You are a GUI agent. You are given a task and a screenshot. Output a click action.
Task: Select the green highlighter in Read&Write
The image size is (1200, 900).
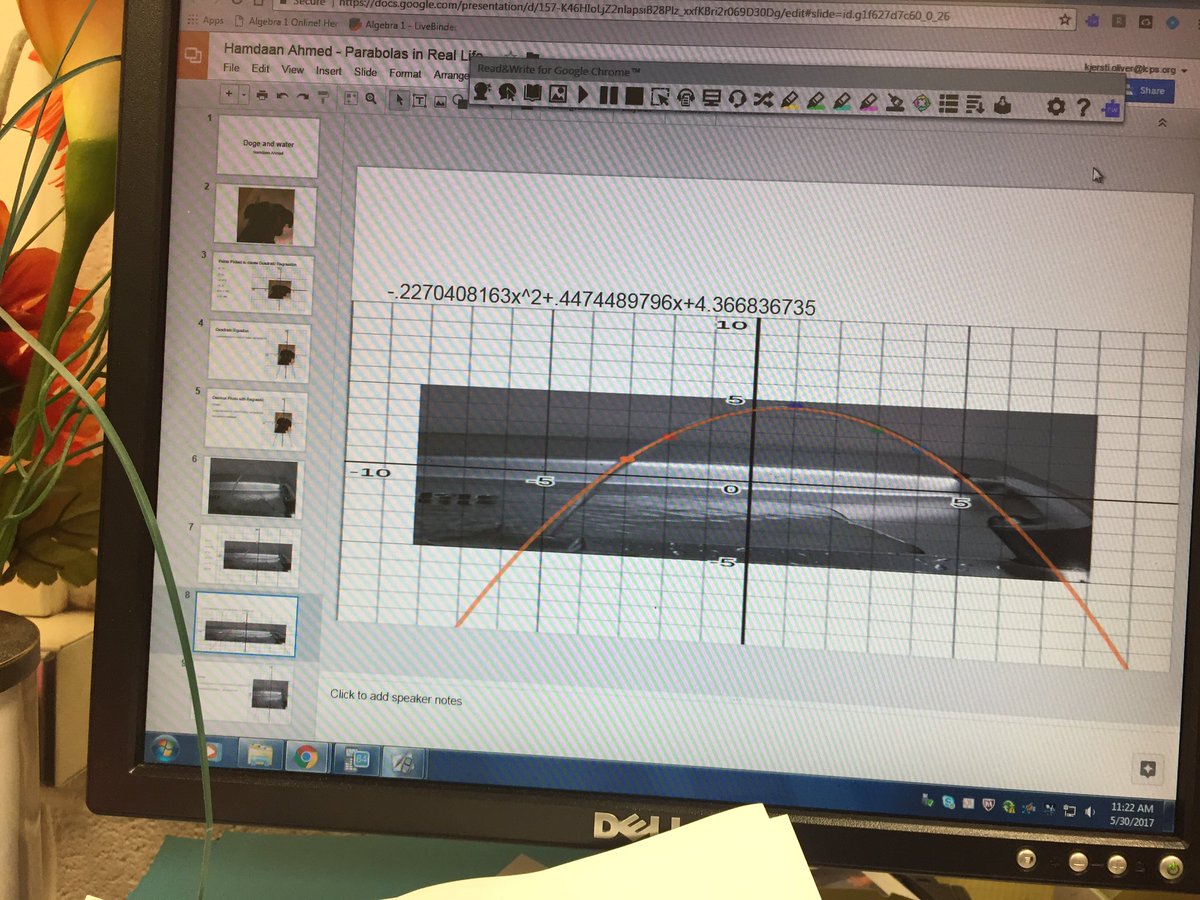815,100
